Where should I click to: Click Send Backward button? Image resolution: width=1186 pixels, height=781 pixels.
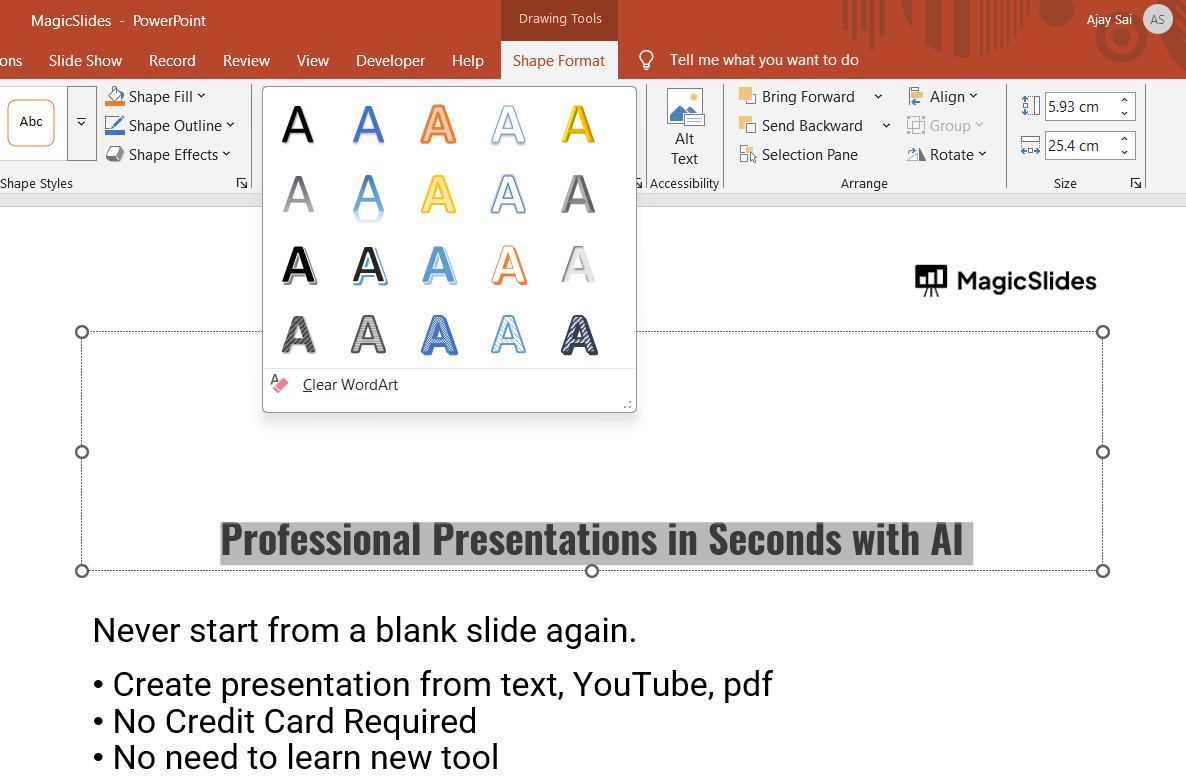coord(801,126)
